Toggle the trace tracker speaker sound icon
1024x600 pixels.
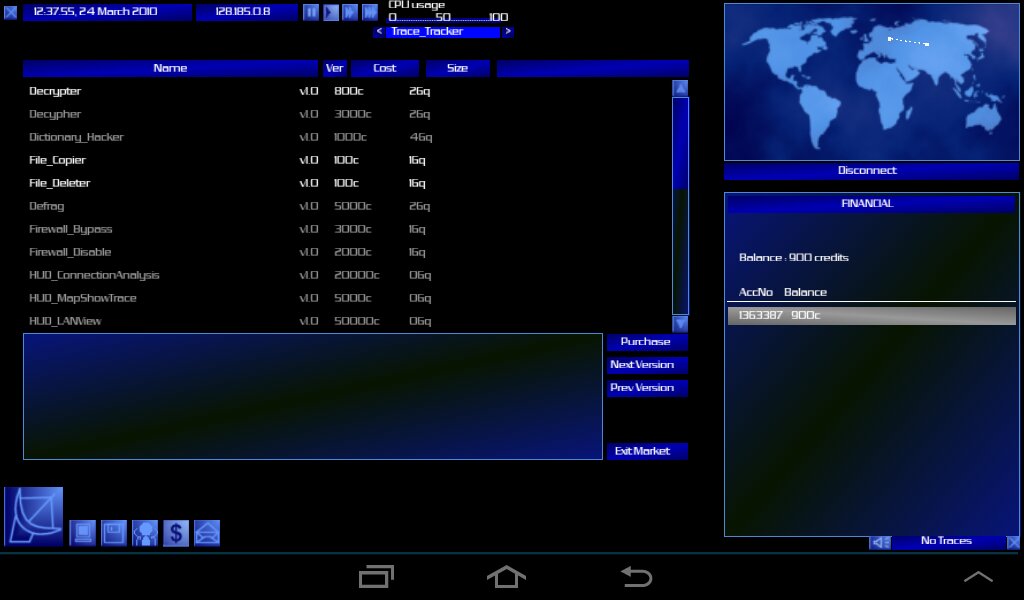pyautogui.click(x=879, y=542)
